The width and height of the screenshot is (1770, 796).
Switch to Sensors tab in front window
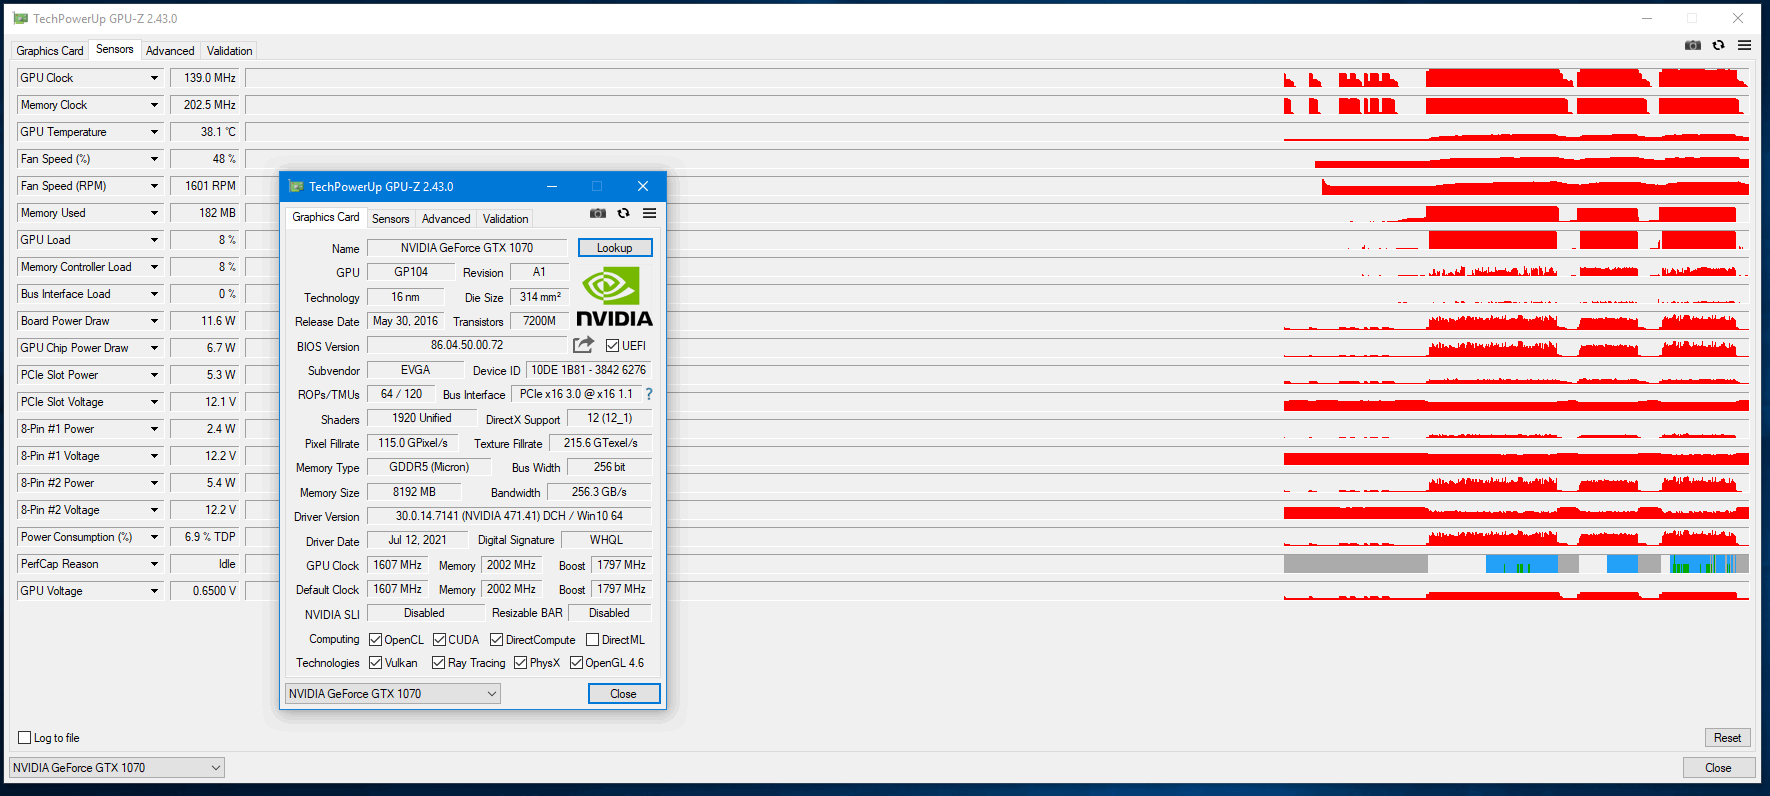(390, 219)
